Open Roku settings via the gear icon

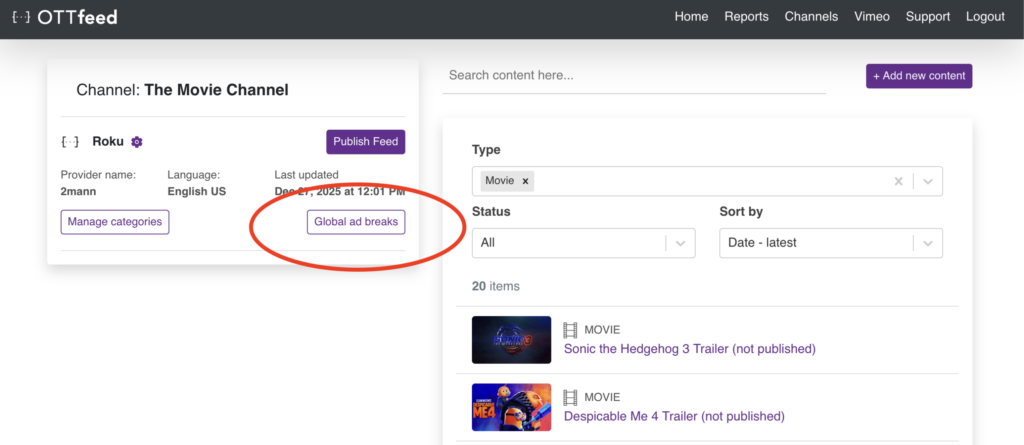[x=137, y=142]
